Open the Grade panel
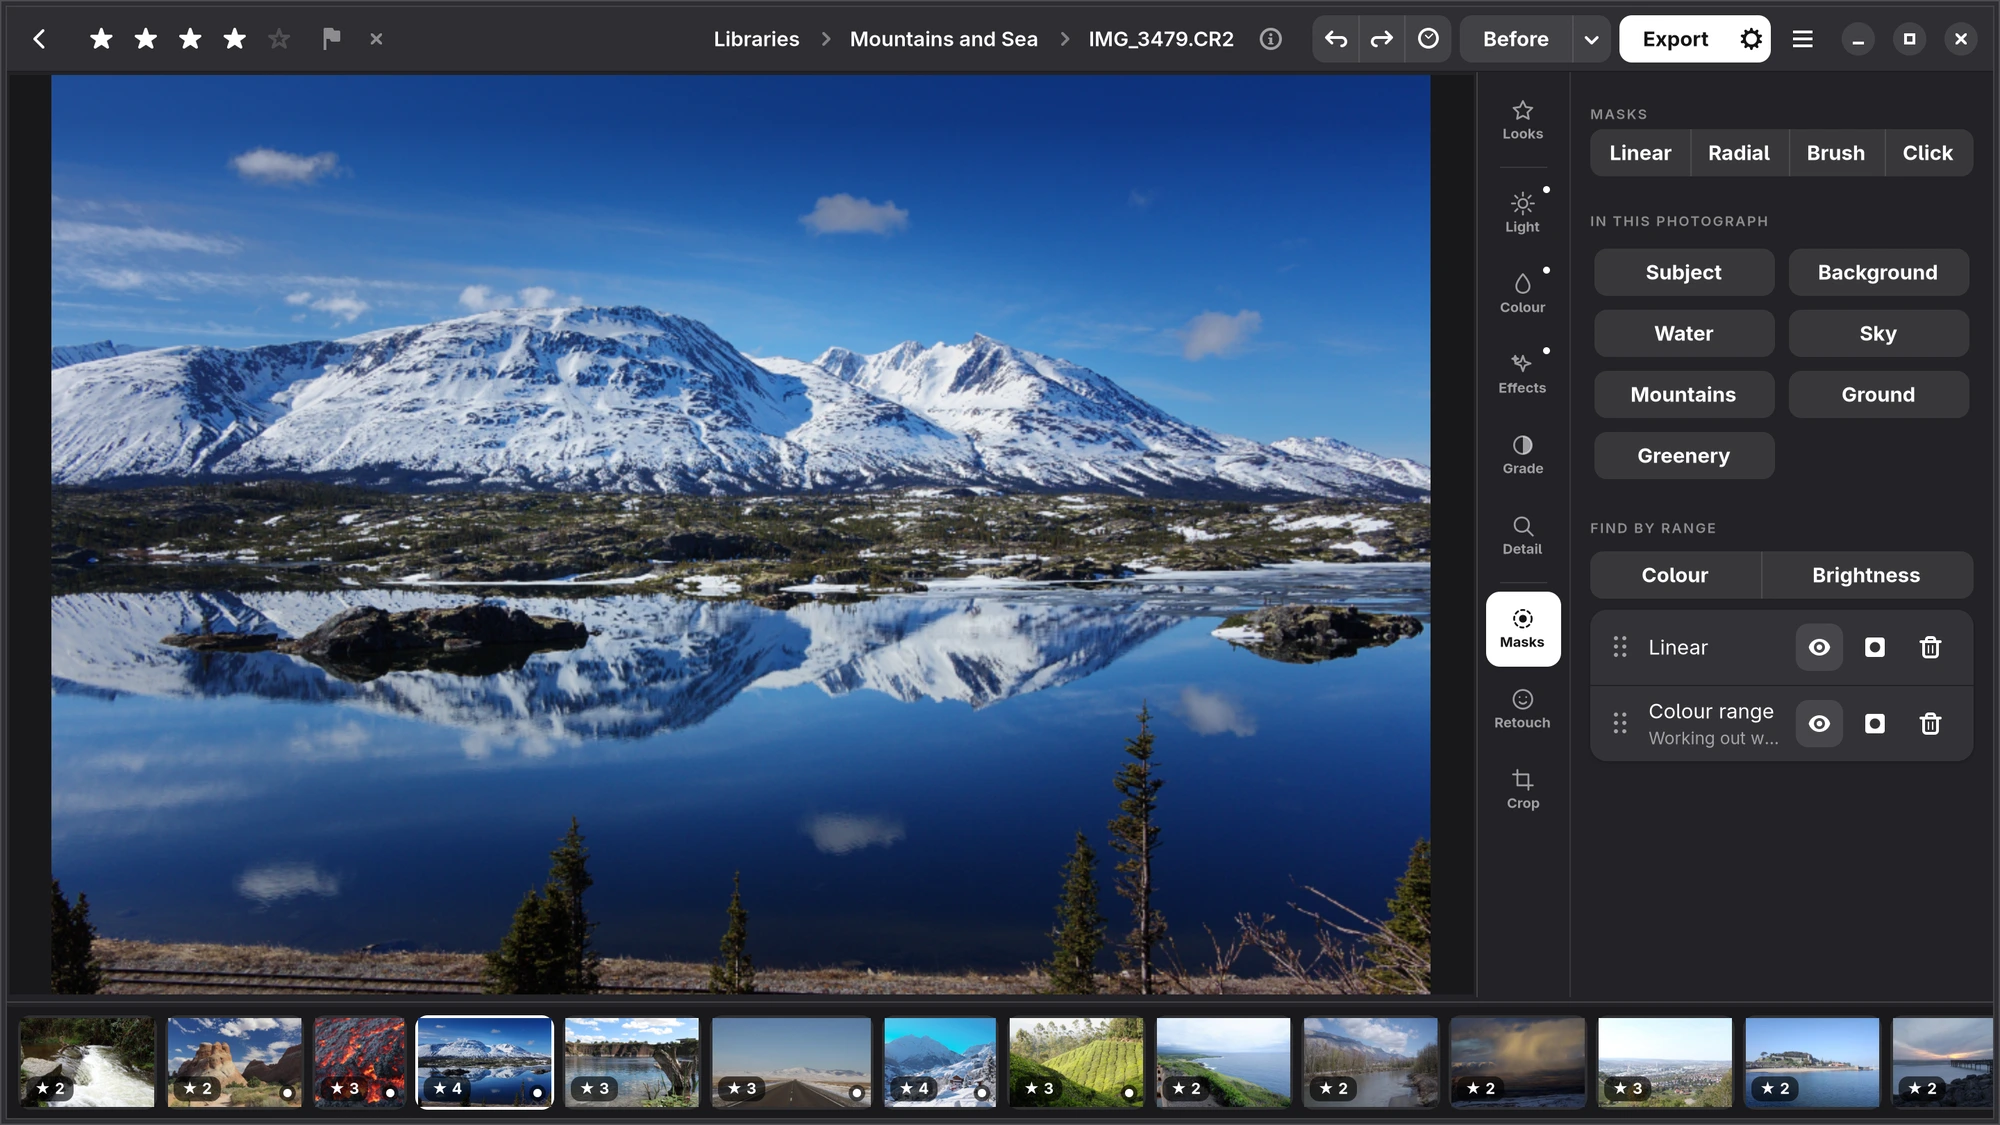Viewport: 2000px width, 1125px height. tap(1522, 455)
